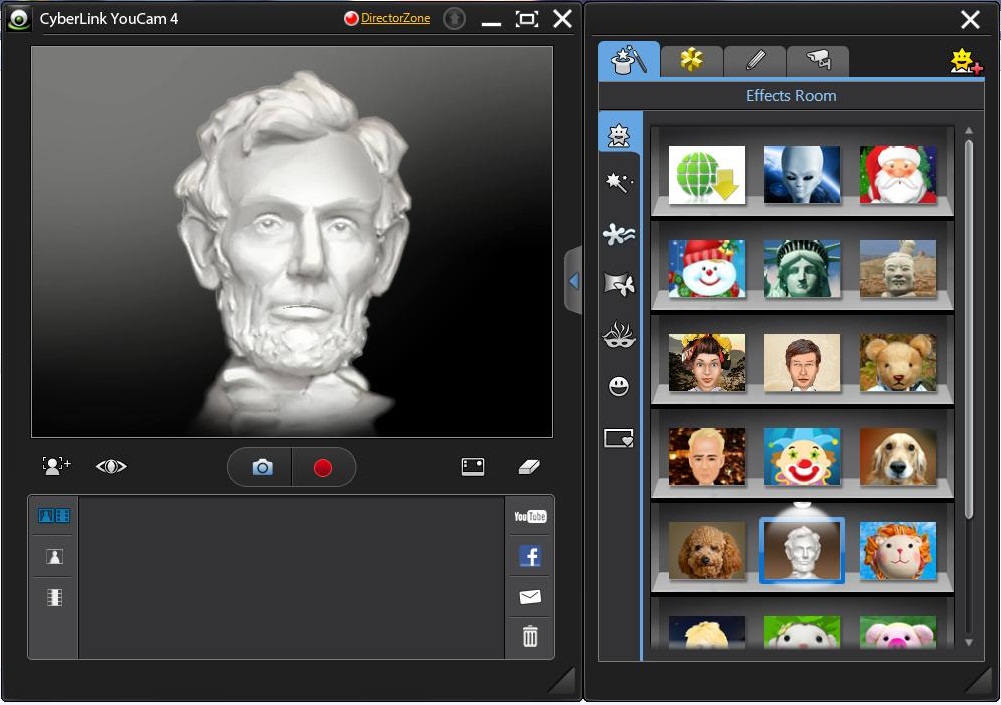Select the Lincoln bust avatar
The height and width of the screenshot is (705, 1001).
click(x=802, y=550)
